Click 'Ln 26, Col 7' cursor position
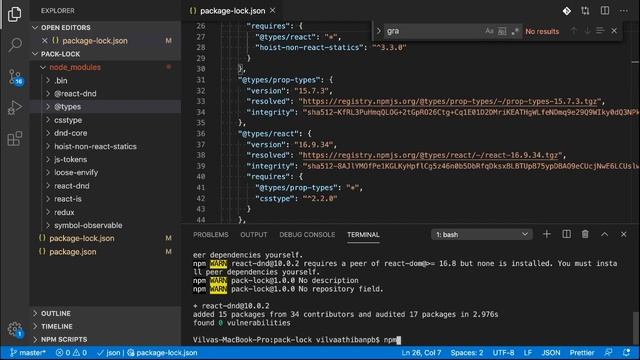The image size is (640, 360). coord(421,353)
